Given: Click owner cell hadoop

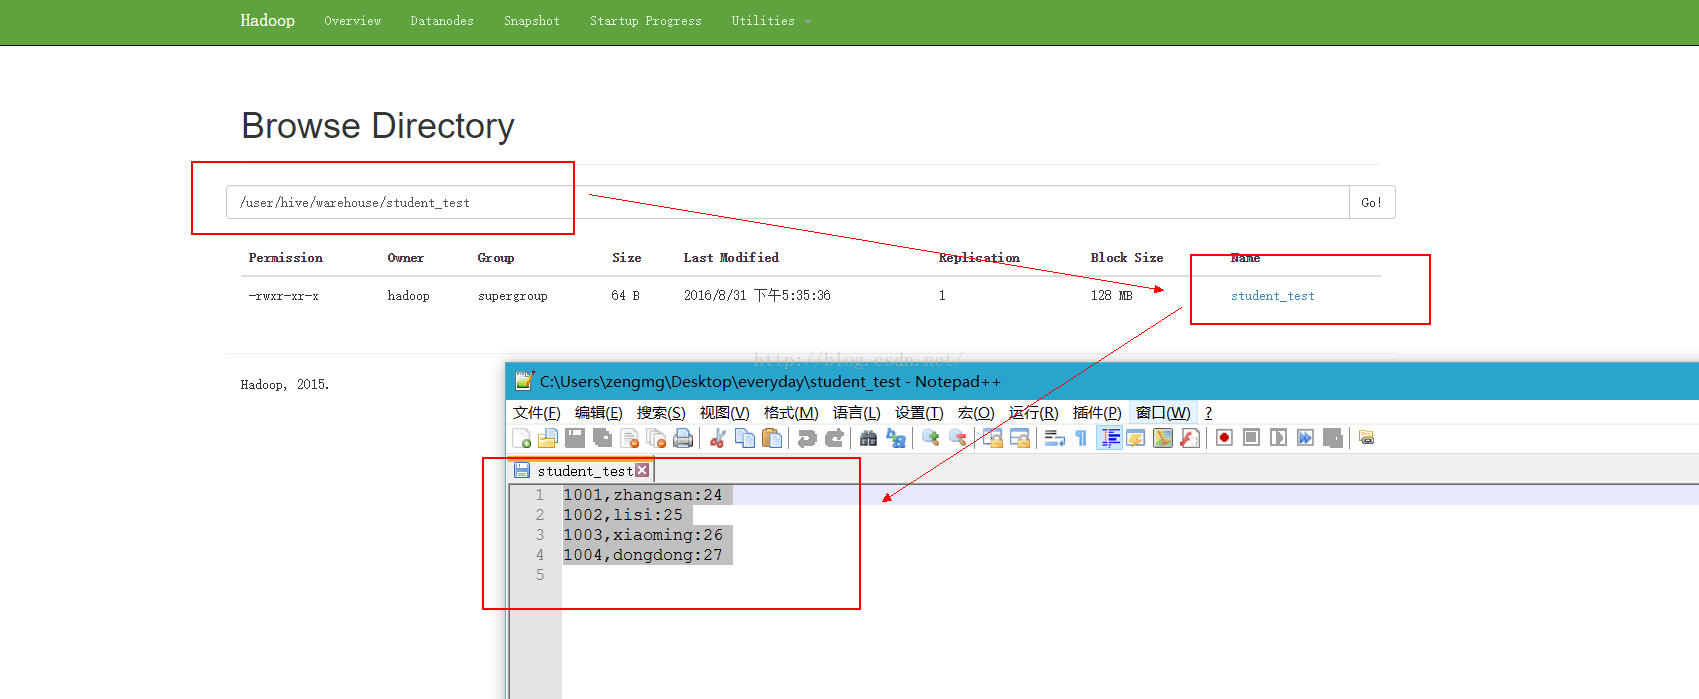Looking at the screenshot, I should pyautogui.click(x=408, y=296).
